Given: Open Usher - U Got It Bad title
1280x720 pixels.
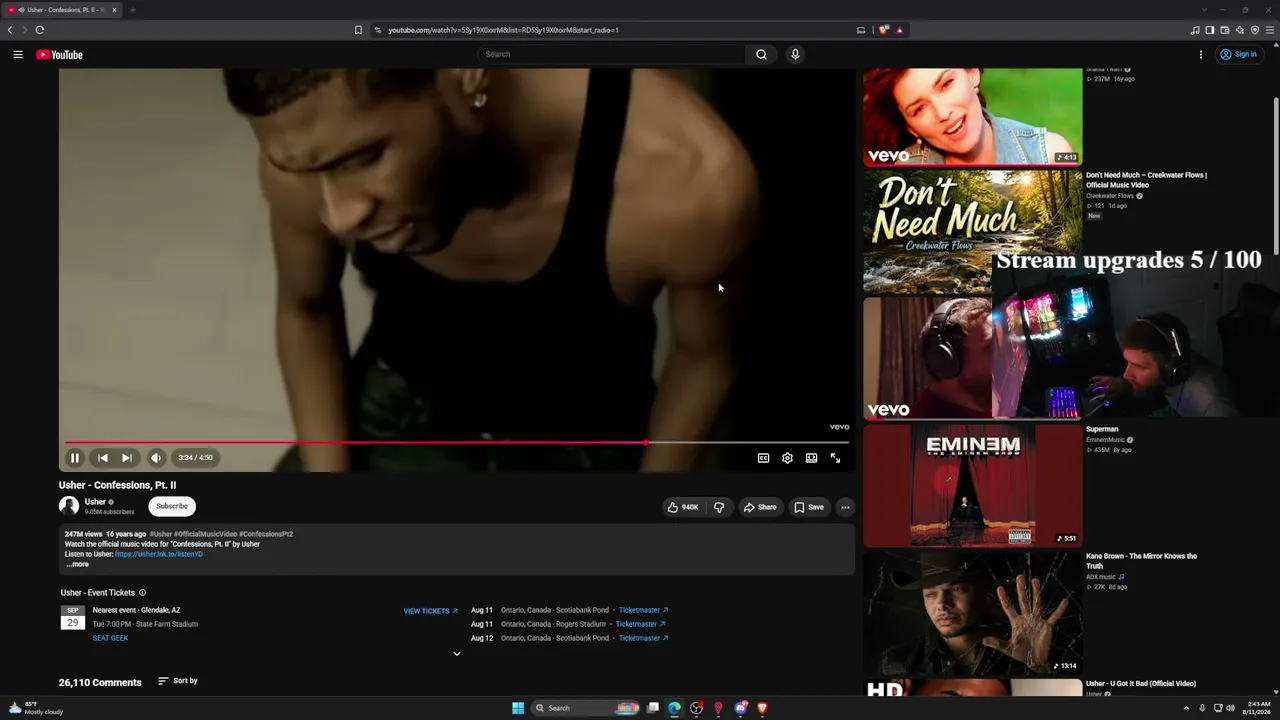Looking at the screenshot, I should pos(1141,684).
